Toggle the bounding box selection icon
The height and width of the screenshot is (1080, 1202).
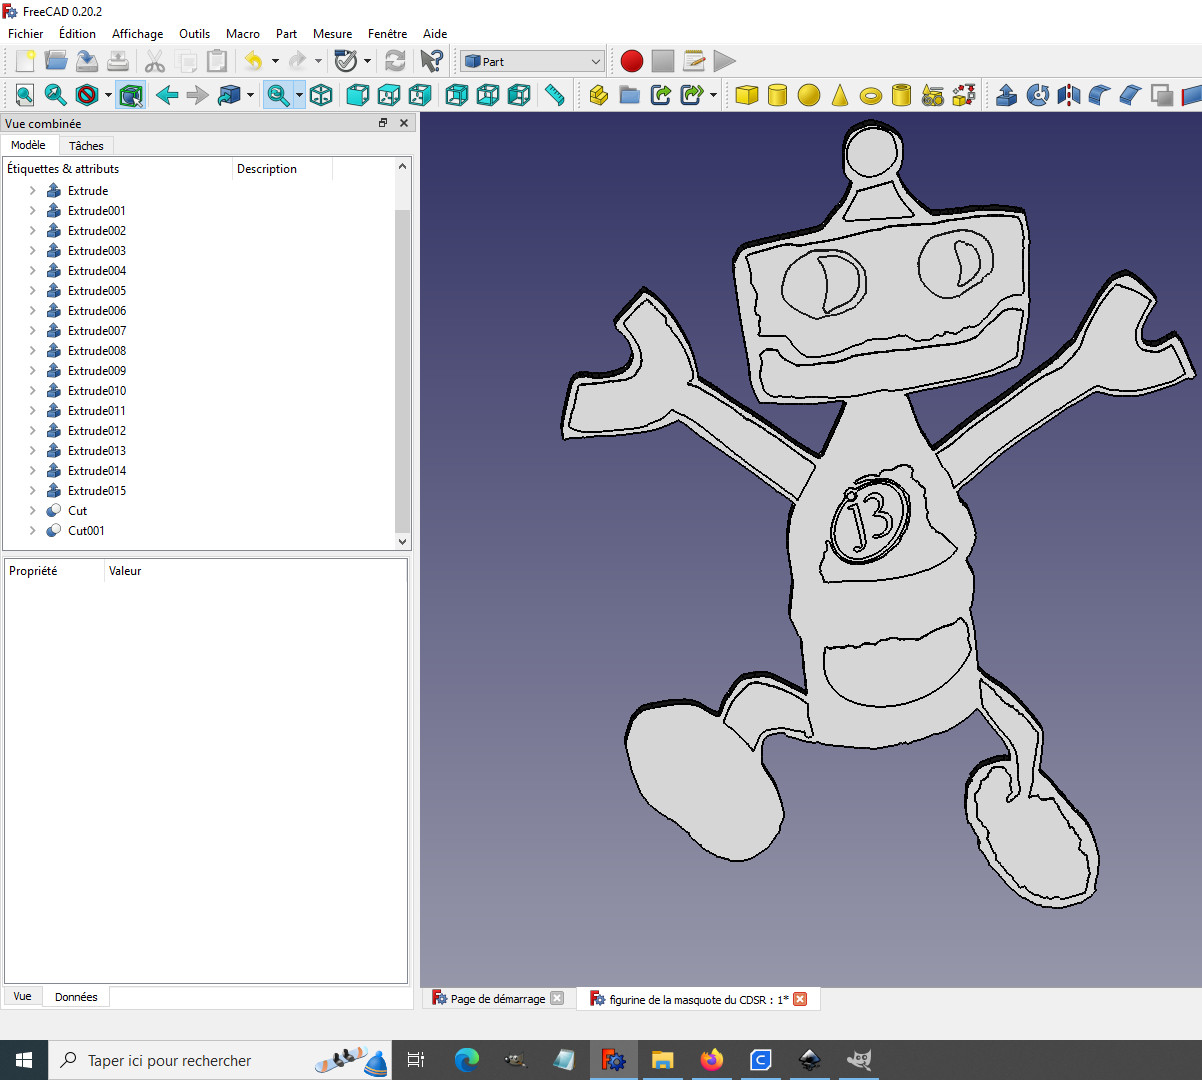coord(130,95)
